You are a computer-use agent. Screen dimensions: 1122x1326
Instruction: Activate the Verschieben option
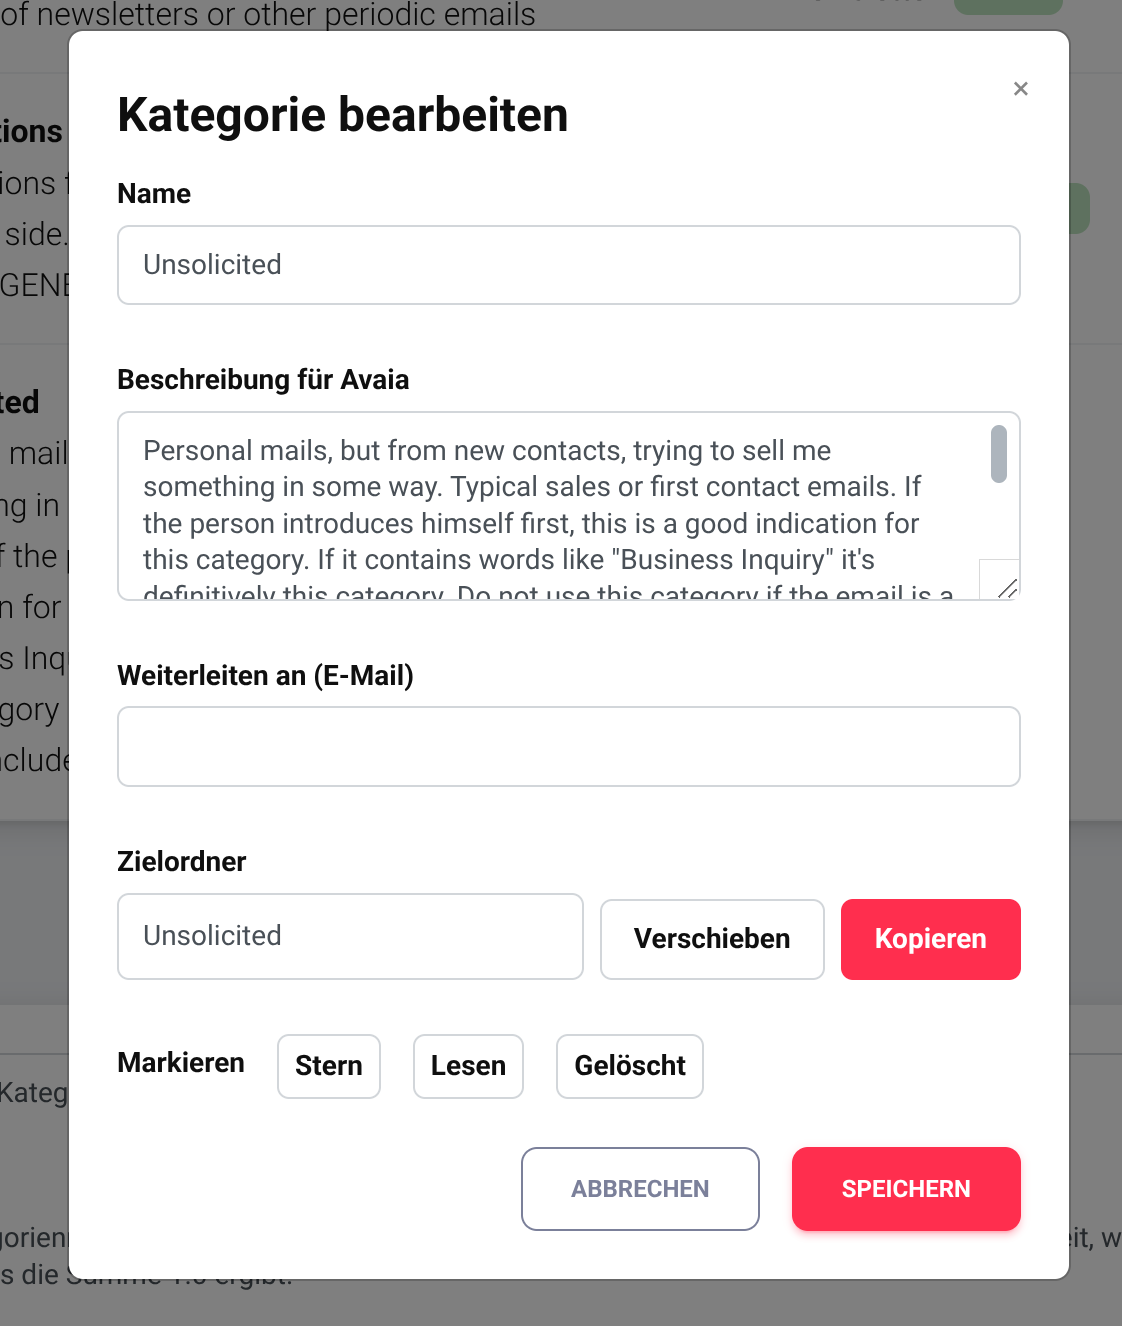[x=711, y=939]
